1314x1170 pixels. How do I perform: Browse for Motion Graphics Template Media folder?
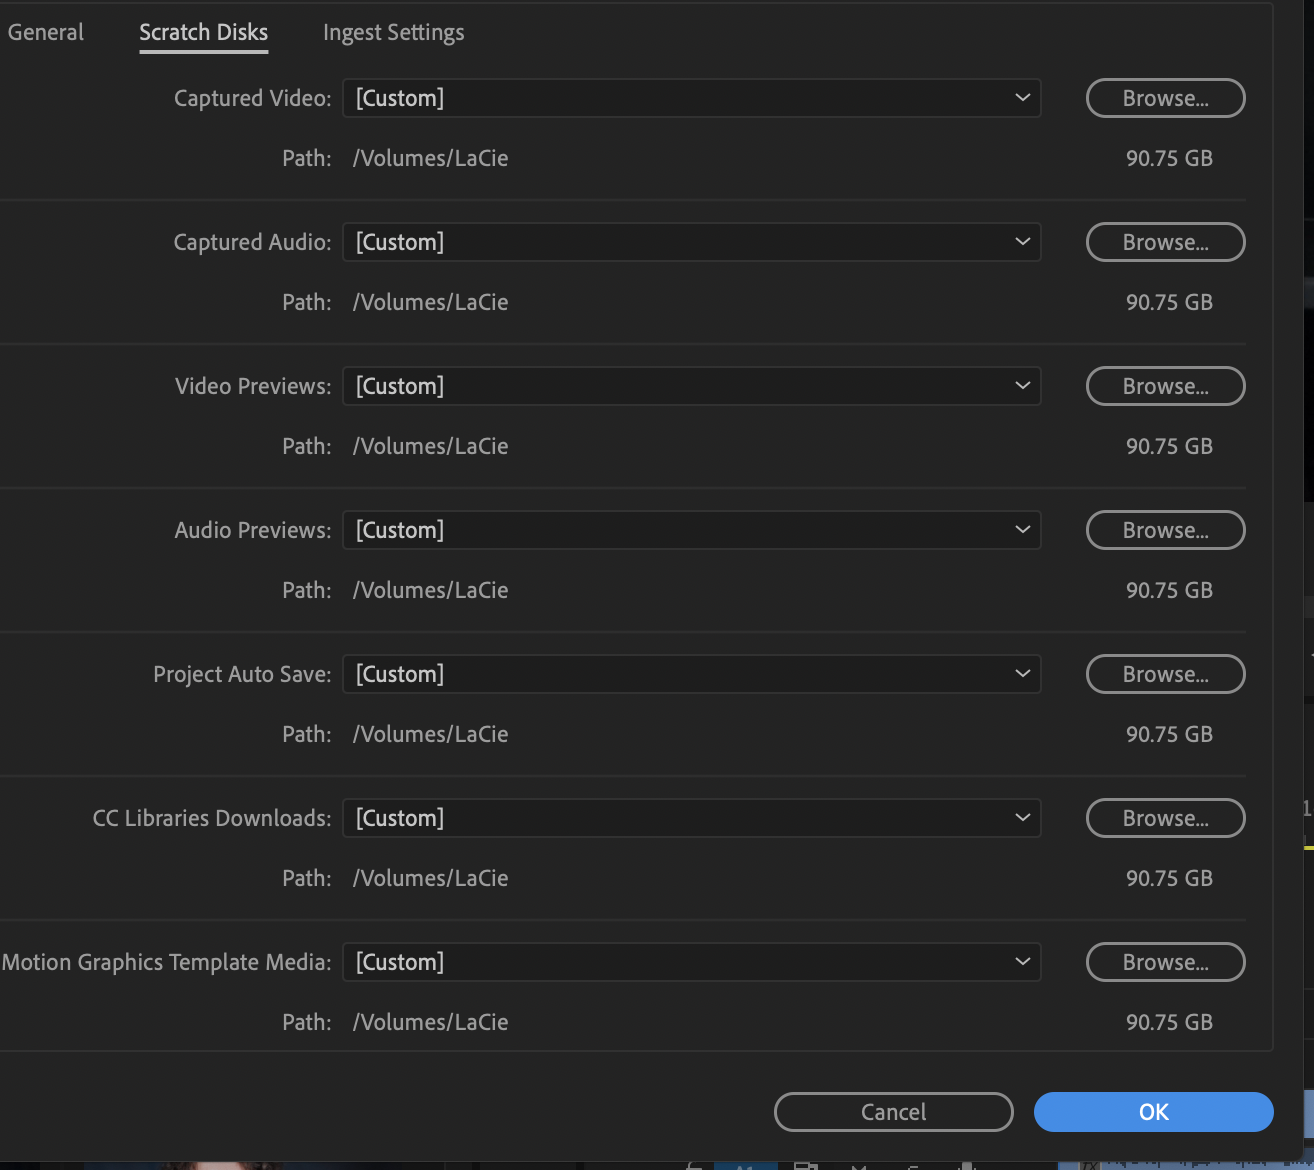point(1165,962)
